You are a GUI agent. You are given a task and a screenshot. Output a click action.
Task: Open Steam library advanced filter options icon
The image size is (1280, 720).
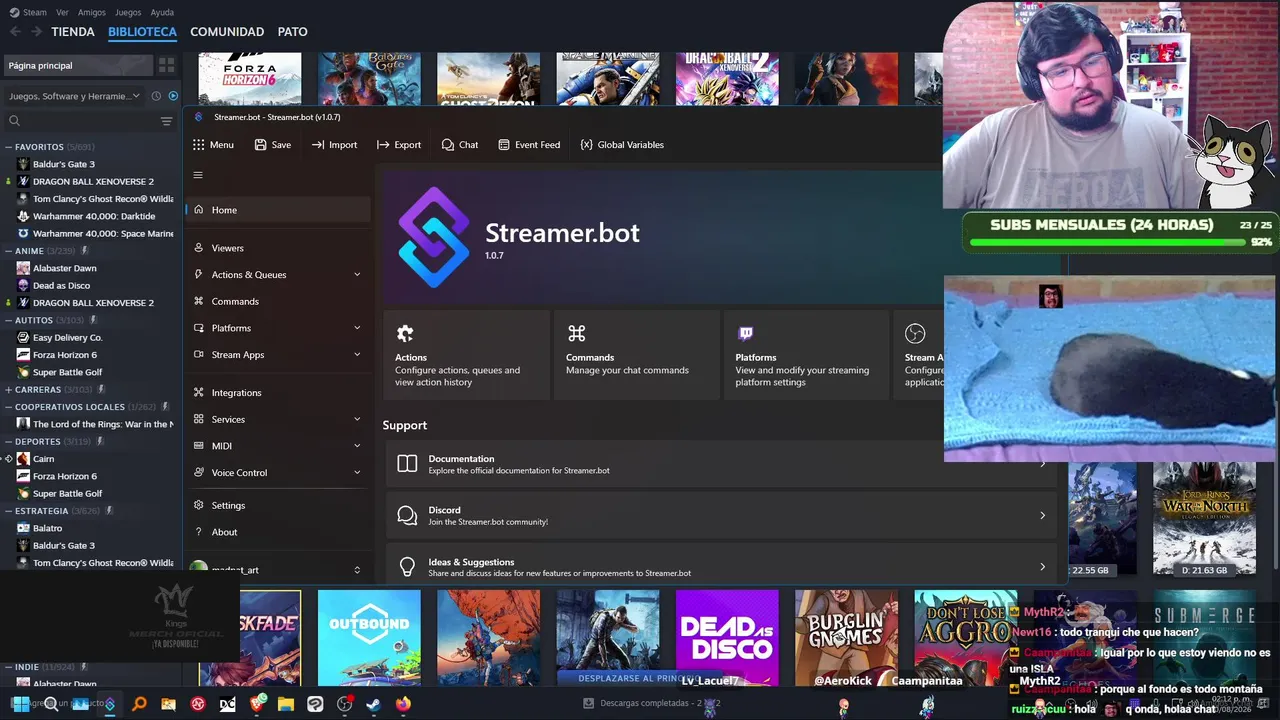tap(167, 121)
